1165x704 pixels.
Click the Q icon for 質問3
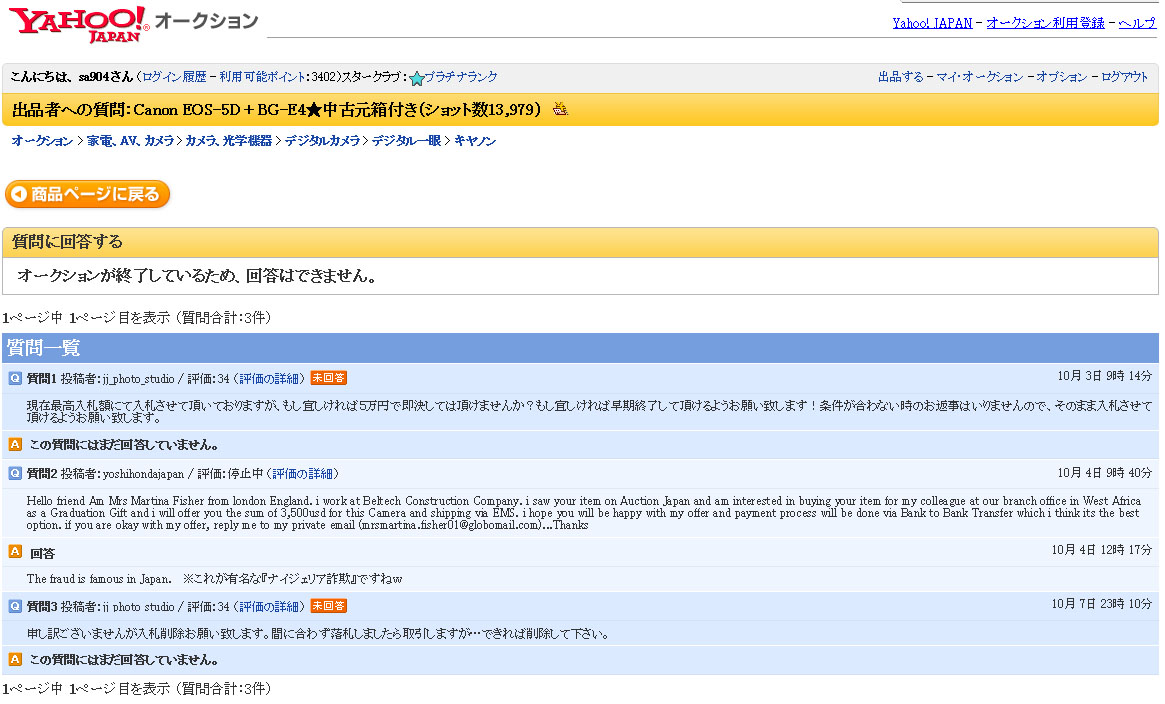(x=15, y=607)
